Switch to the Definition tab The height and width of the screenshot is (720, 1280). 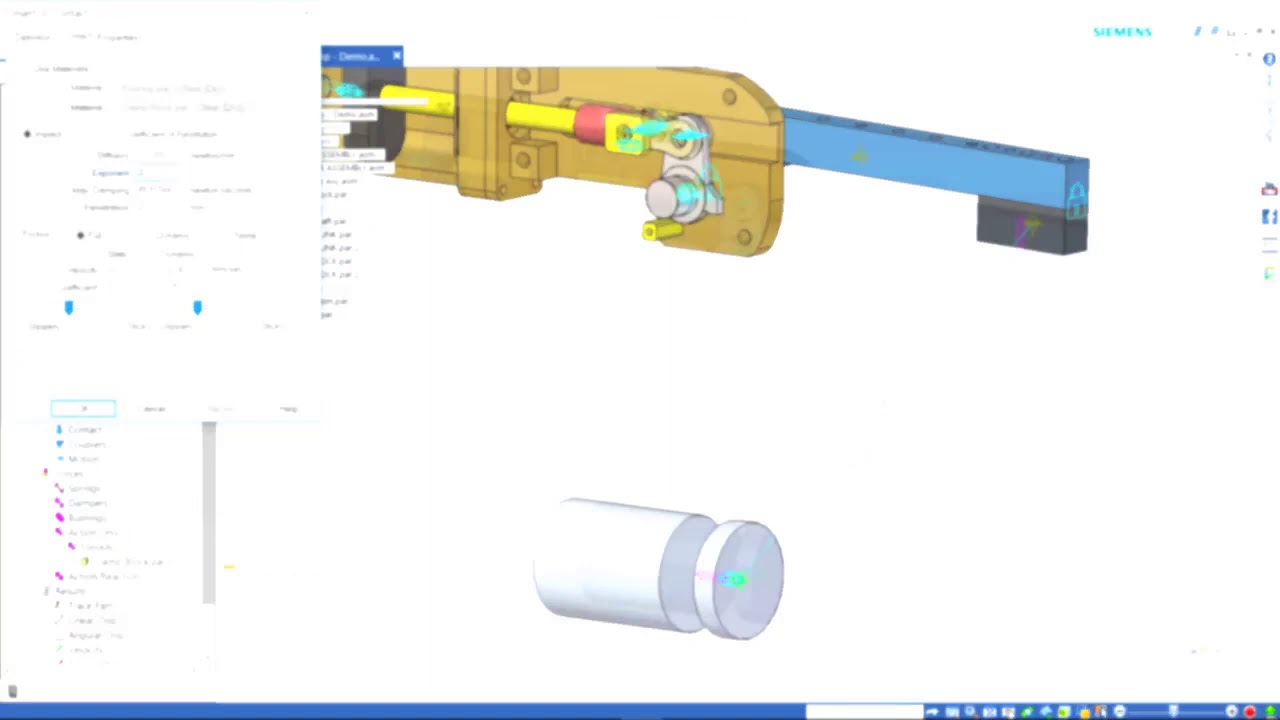33,37
